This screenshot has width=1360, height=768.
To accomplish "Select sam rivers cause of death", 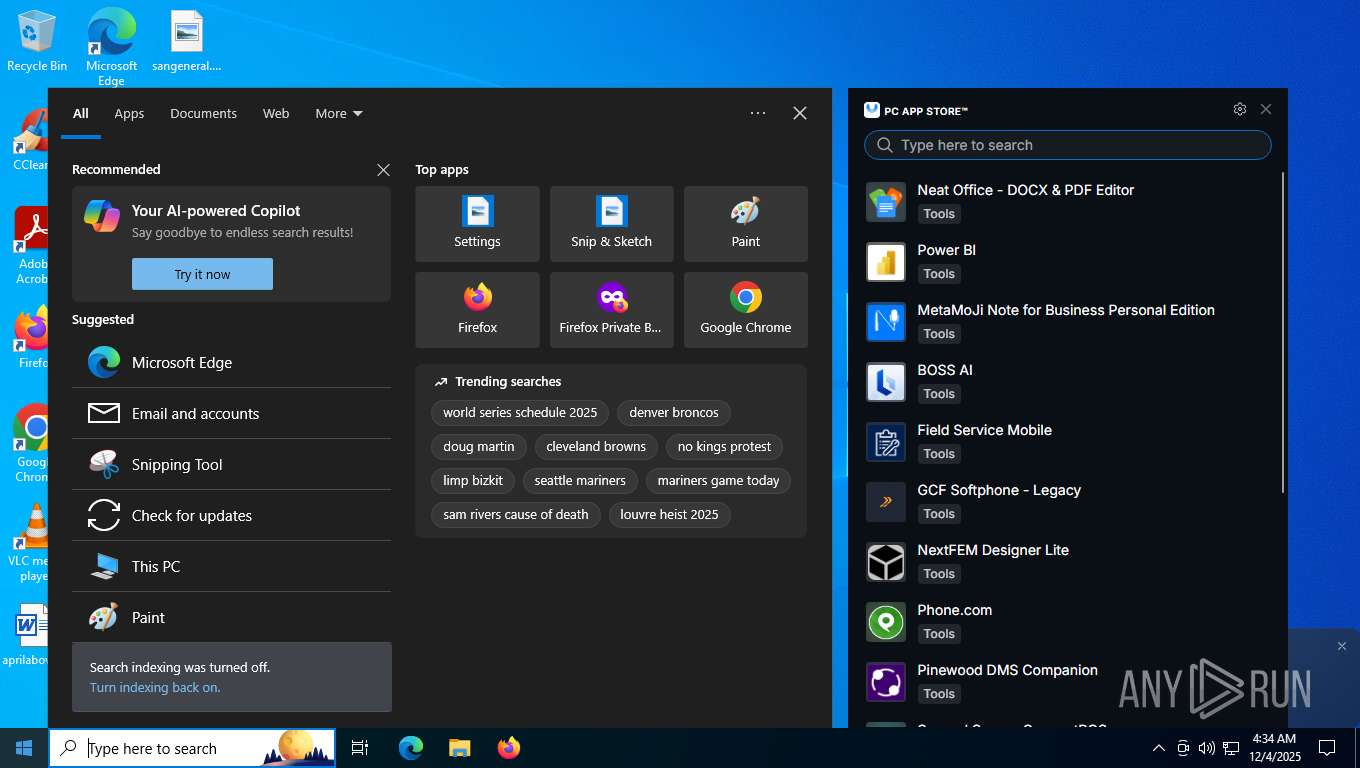I will pos(516,514).
